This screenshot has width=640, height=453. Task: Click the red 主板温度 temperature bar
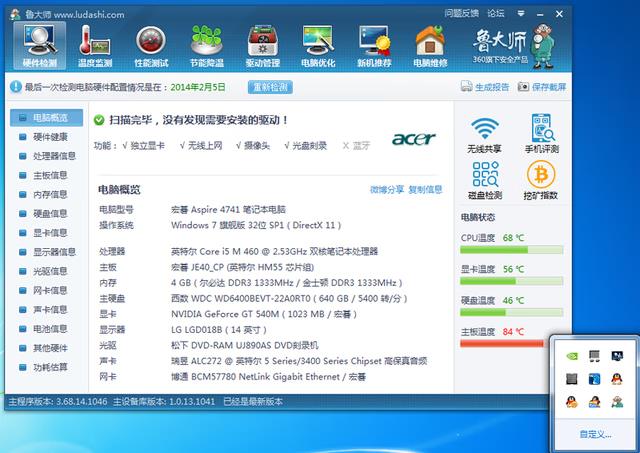[502, 344]
